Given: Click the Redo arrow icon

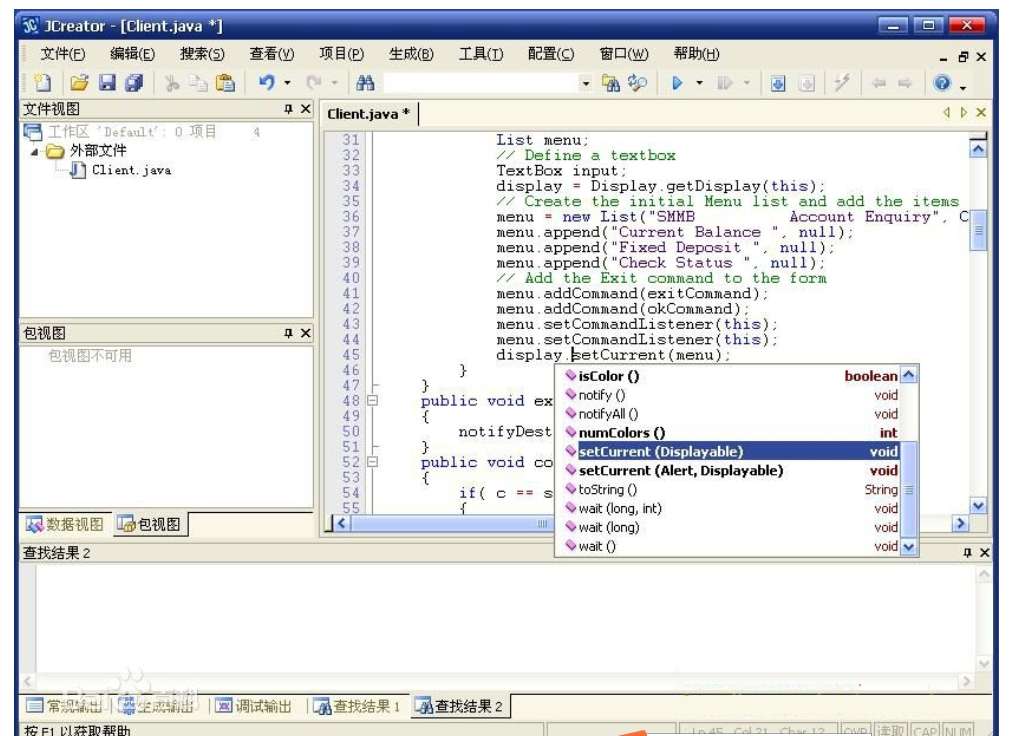Looking at the screenshot, I should click(x=314, y=83).
